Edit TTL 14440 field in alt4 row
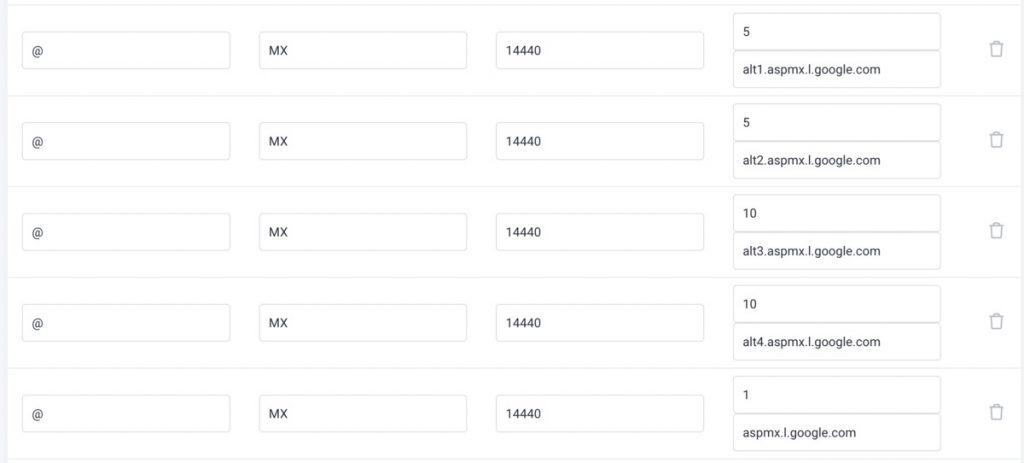Image resolution: width=1024 pixels, height=463 pixels. click(600, 323)
